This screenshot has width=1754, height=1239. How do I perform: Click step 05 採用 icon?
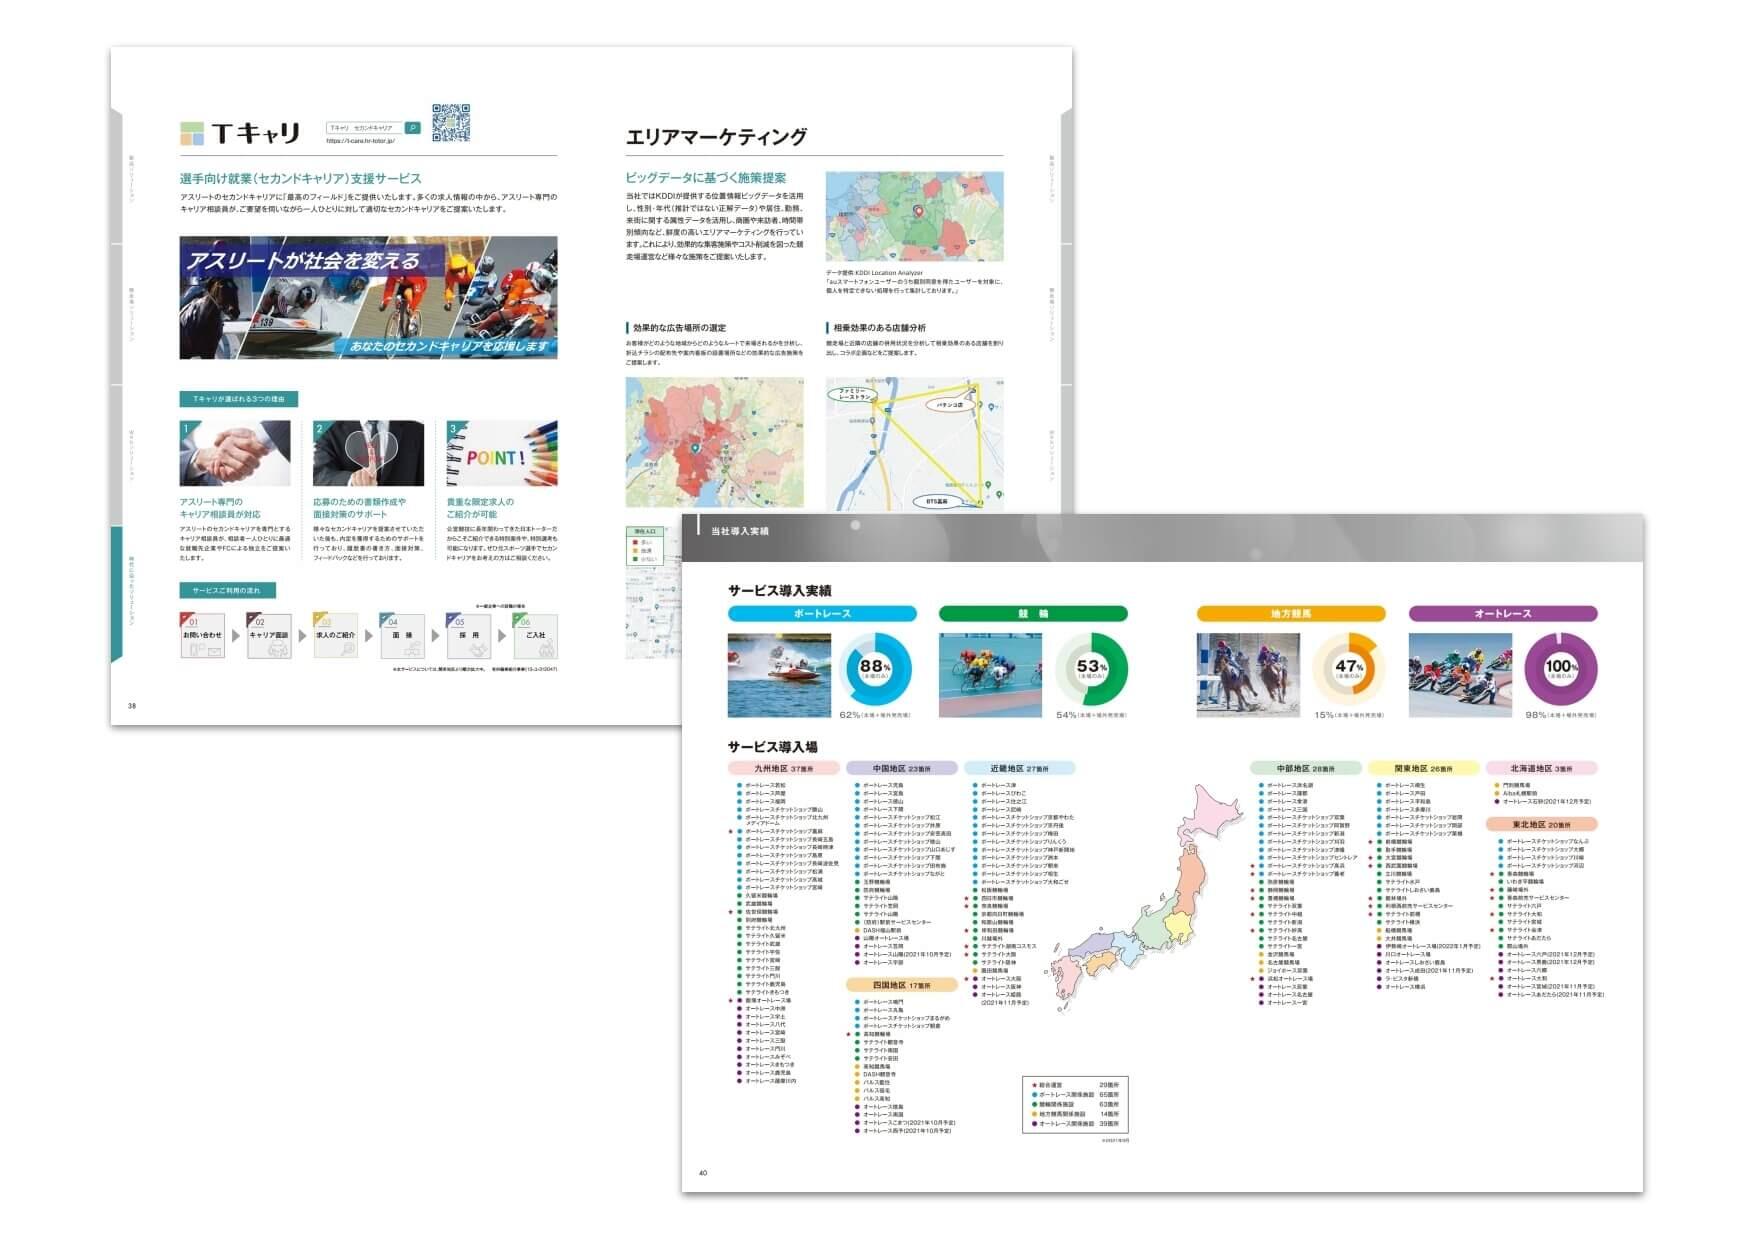click(469, 636)
